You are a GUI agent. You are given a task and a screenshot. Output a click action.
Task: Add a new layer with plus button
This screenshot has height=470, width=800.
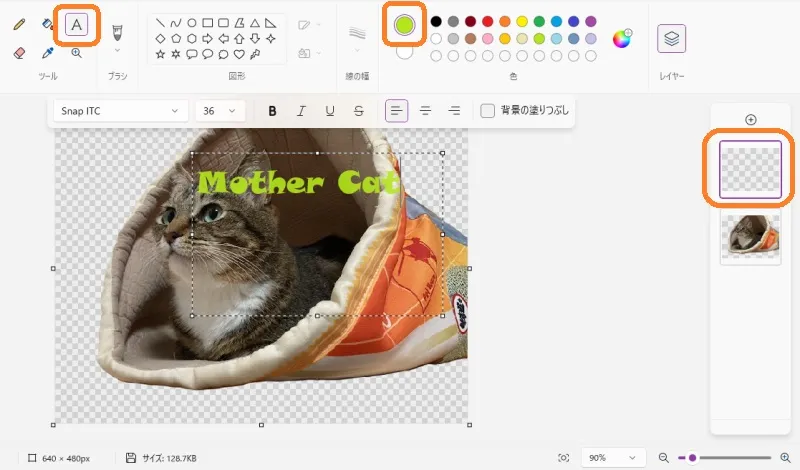(x=751, y=119)
